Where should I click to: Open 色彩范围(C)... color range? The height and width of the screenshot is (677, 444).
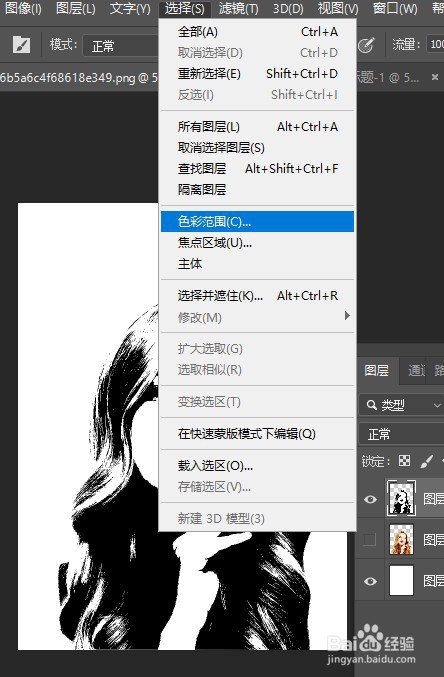[257, 221]
